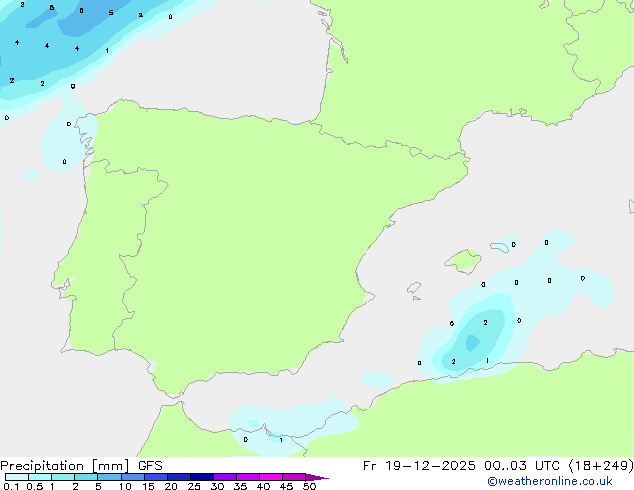The width and height of the screenshot is (634, 490).
Task: Click the 2–5 mm legend color box
Action: (86, 477)
